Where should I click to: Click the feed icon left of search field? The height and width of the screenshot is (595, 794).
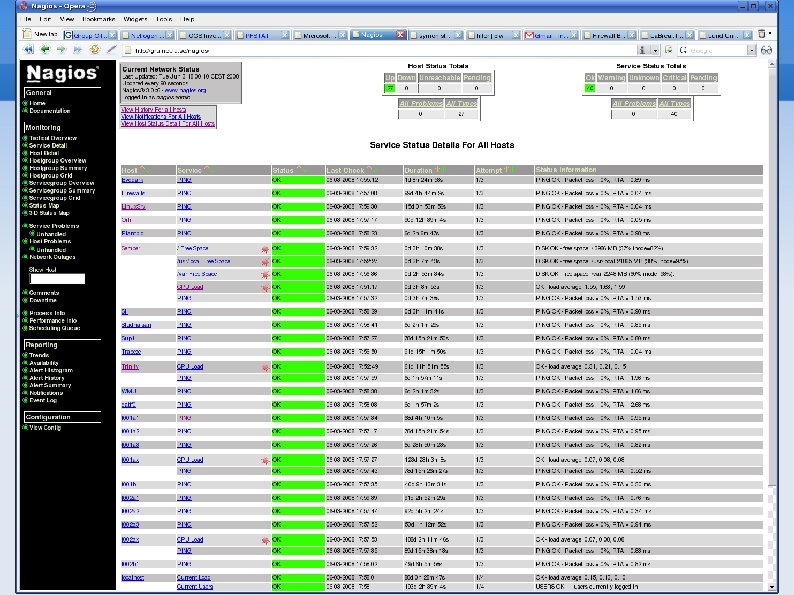(669, 50)
